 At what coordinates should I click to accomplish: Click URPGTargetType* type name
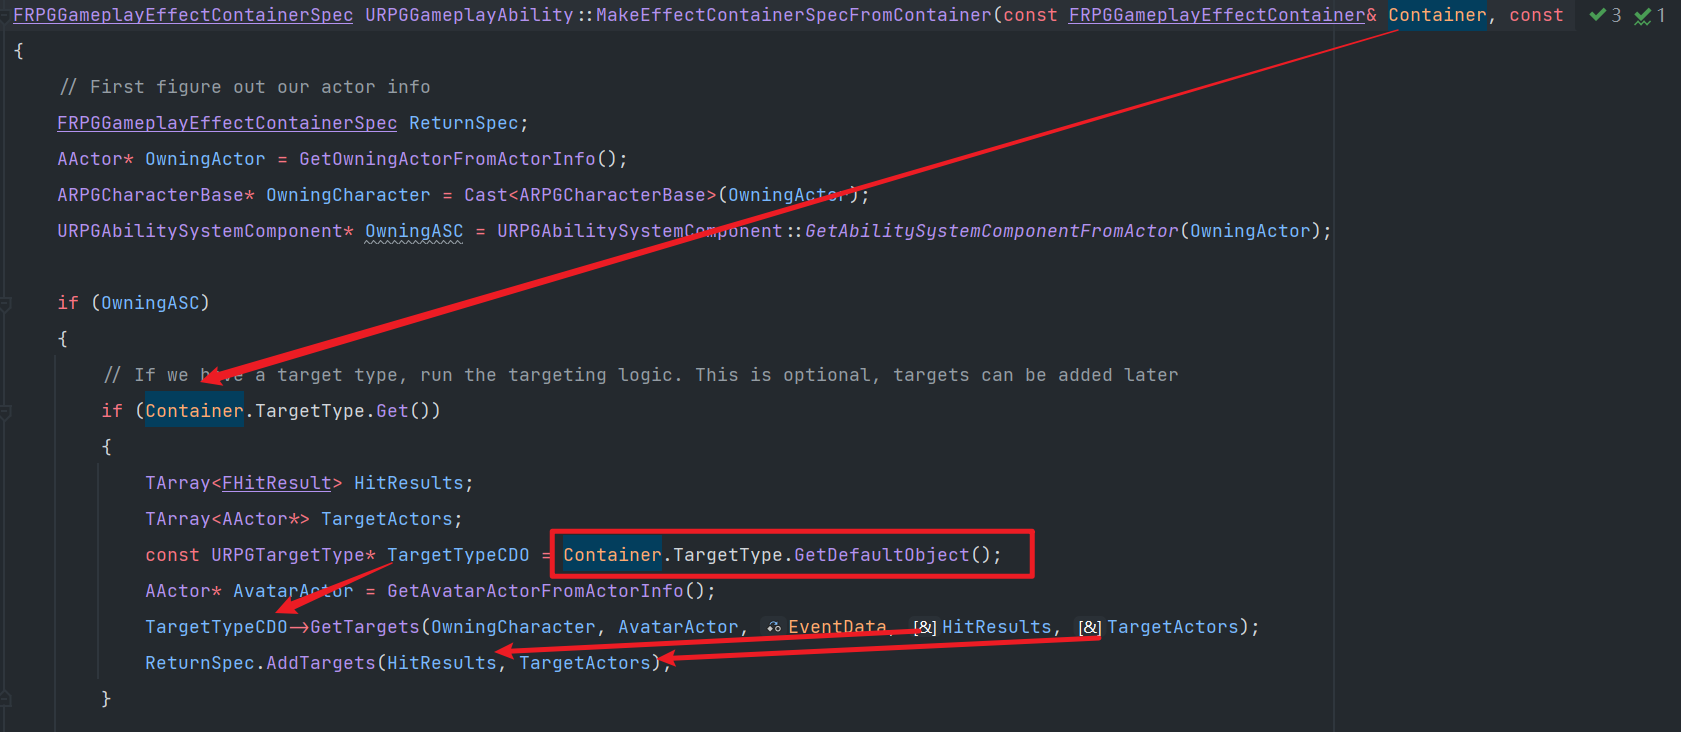pyautogui.click(x=293, y=555)
